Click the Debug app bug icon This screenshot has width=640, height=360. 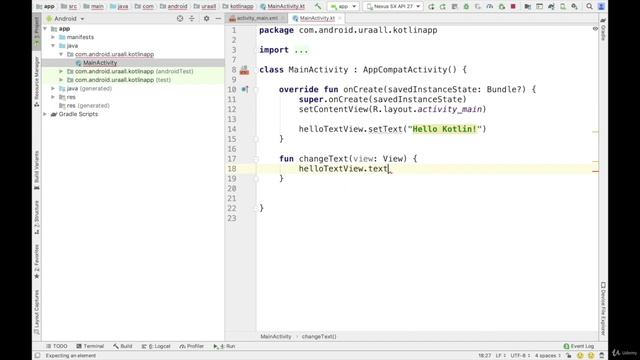tap(466, 7)
